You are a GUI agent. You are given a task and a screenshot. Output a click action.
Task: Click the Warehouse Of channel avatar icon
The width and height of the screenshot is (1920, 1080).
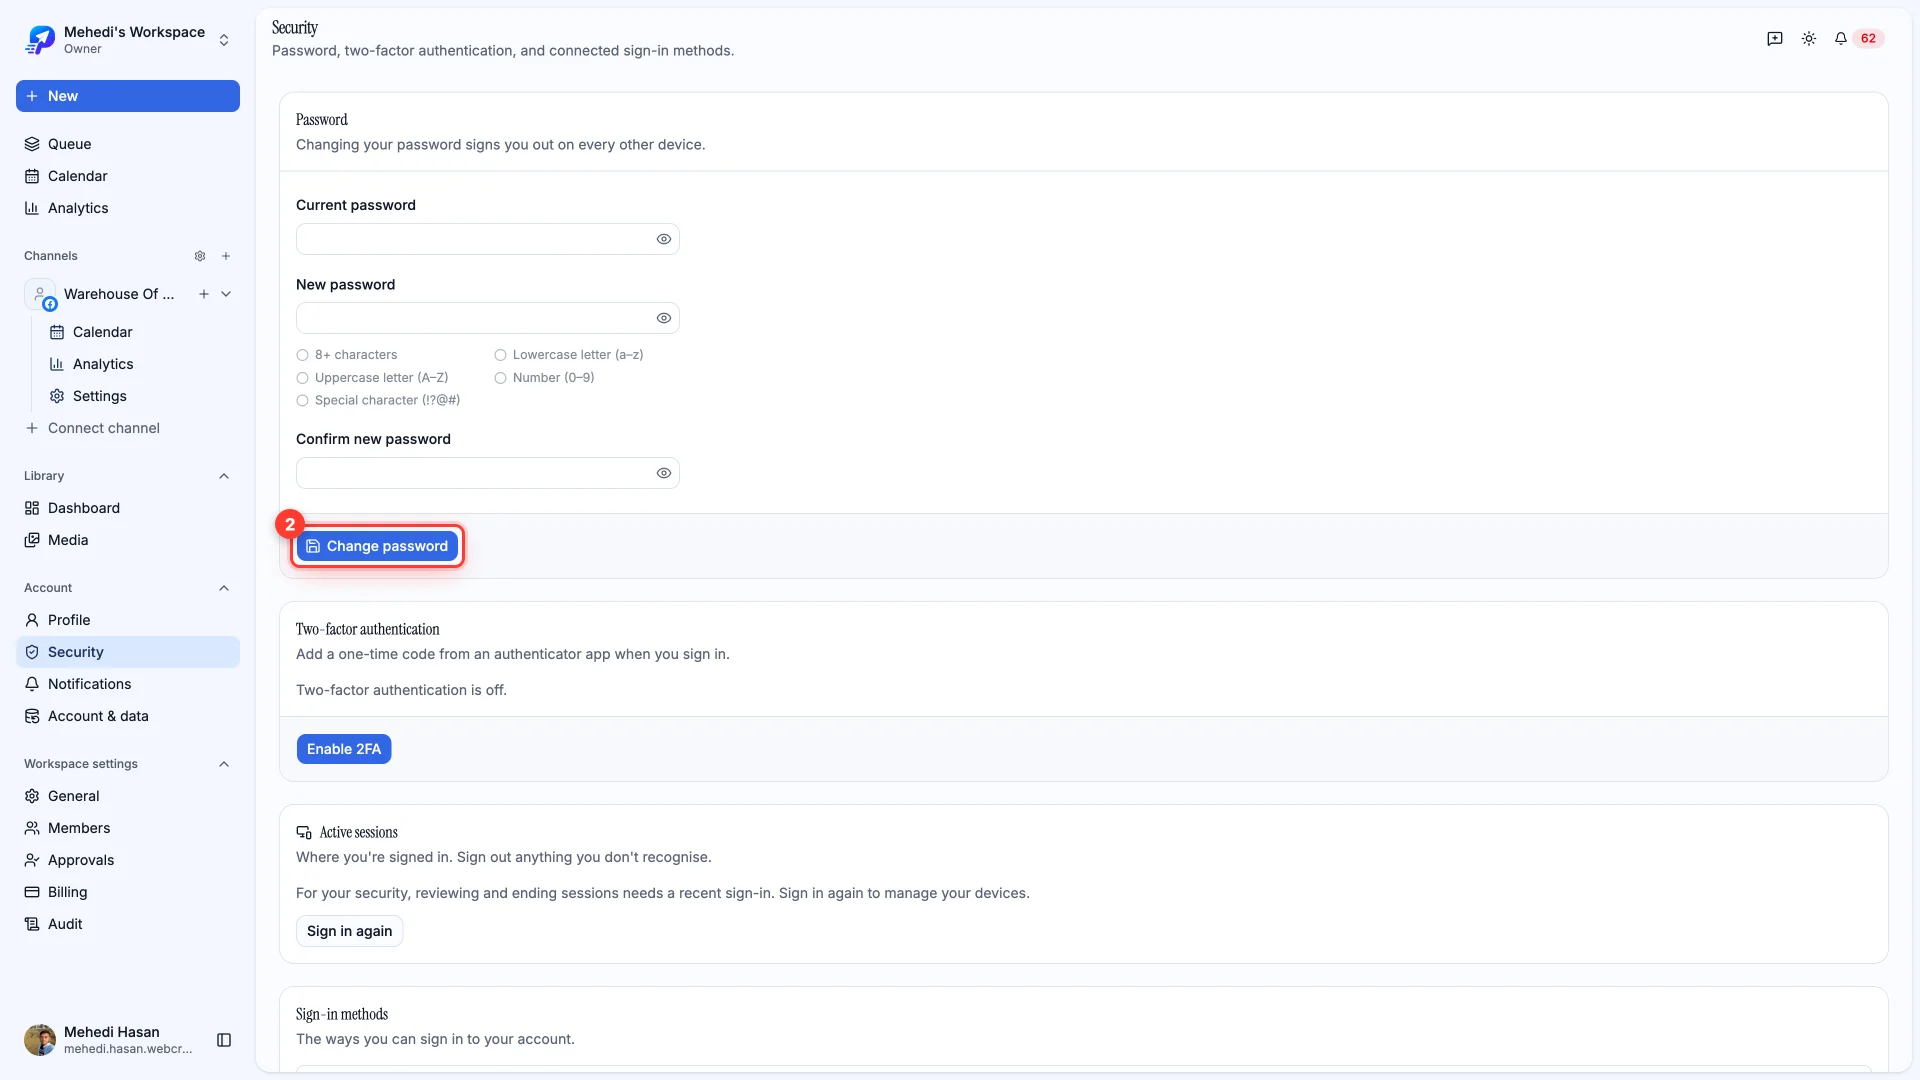pos(40,294)
